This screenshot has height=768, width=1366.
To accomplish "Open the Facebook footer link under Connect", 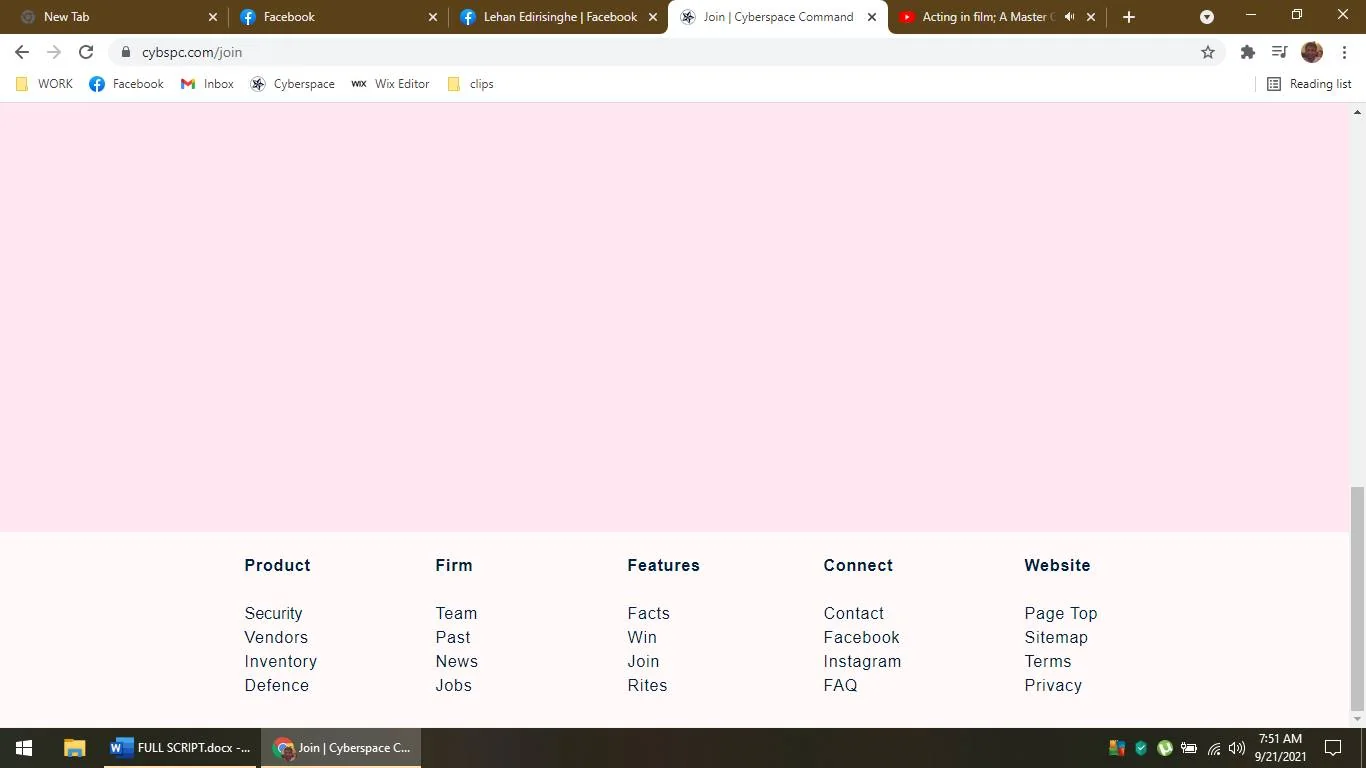I will [x=862, y=637].
